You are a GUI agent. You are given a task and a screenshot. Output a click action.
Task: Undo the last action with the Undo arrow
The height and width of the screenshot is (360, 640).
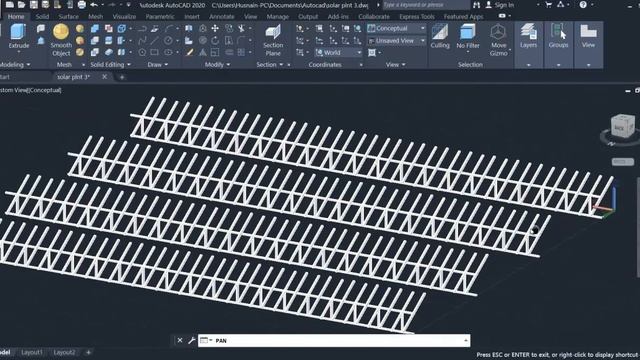tap(94, 5)
